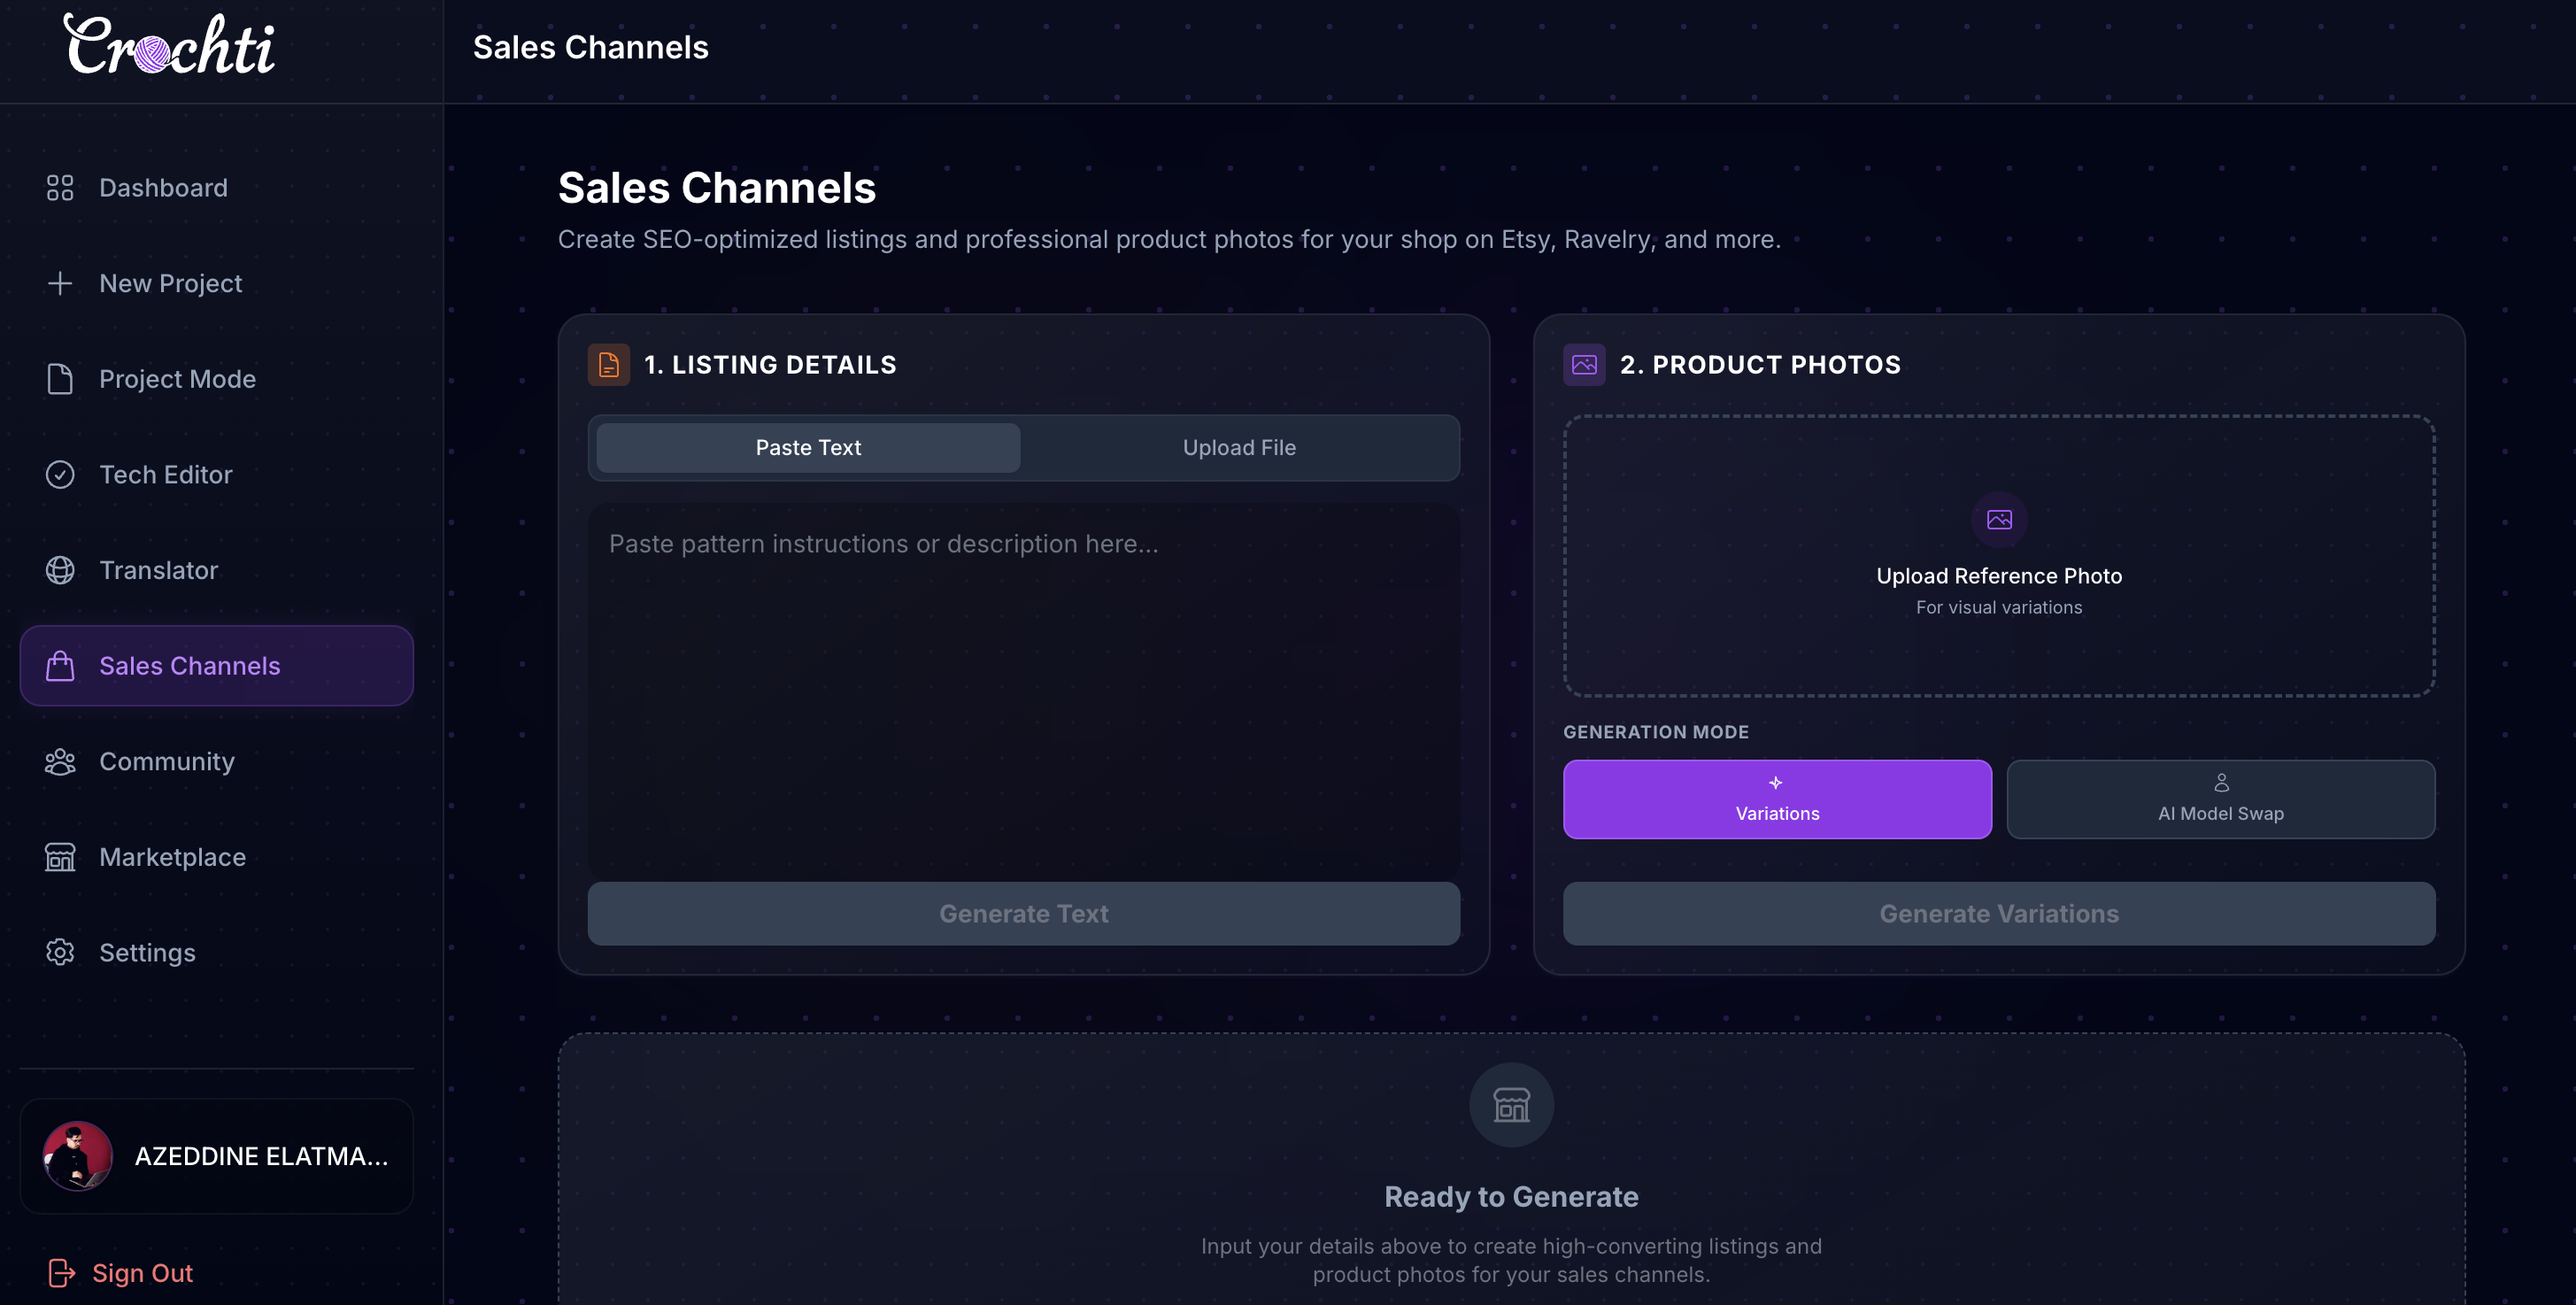Click the Dashboard grid icon
This screenshot has height=1305, width=2576.
(x=60, y=188)
